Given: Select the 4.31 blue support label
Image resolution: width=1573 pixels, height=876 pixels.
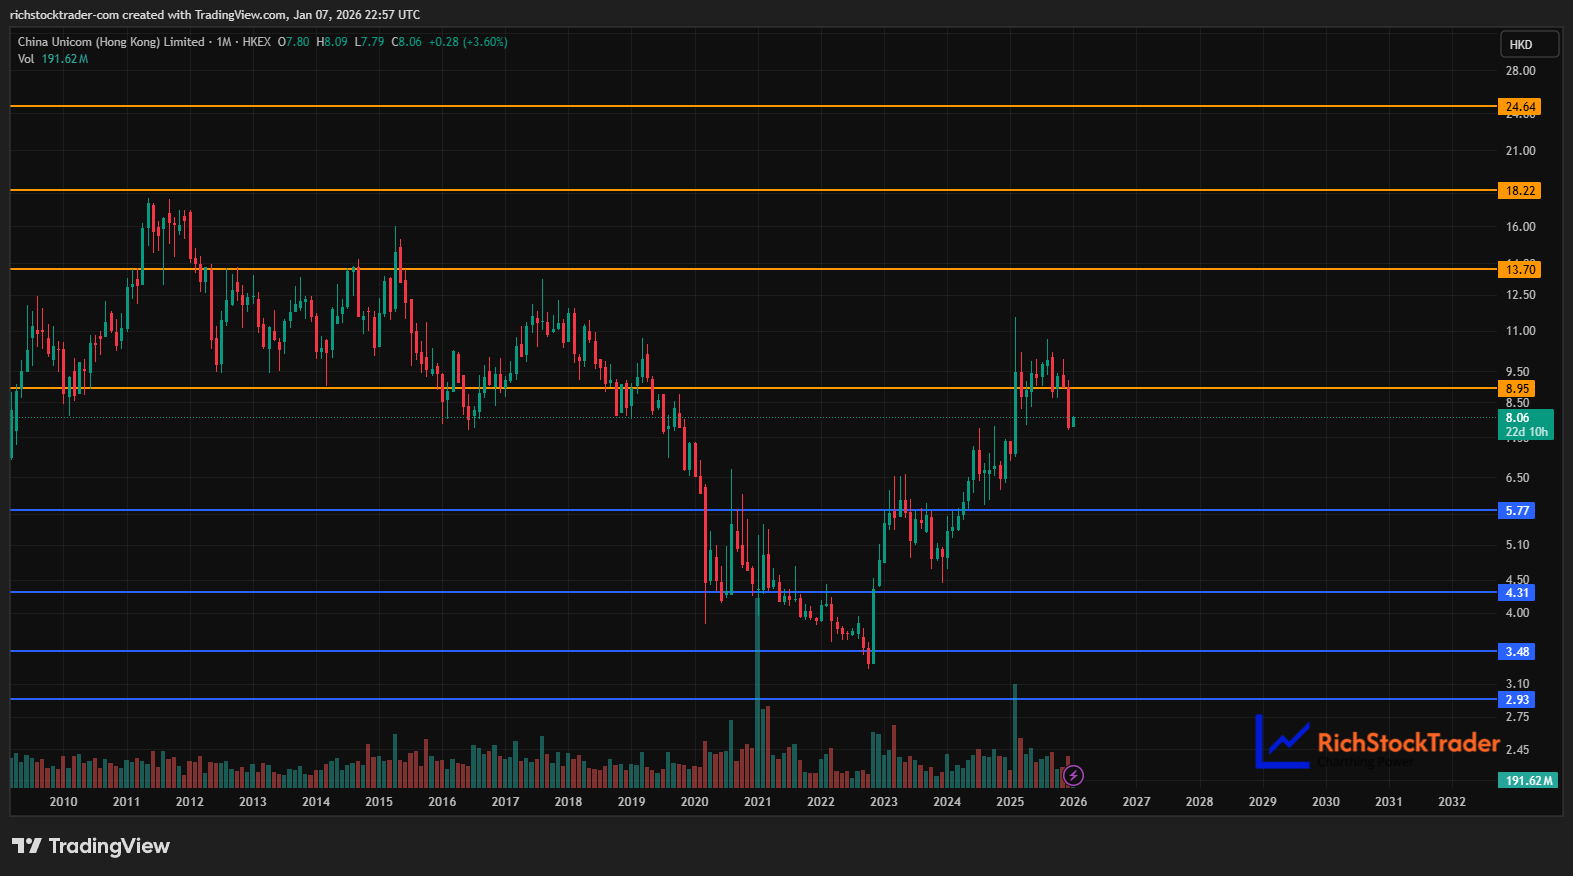Looking at the screenshot, I should [x=1517, y=592].
